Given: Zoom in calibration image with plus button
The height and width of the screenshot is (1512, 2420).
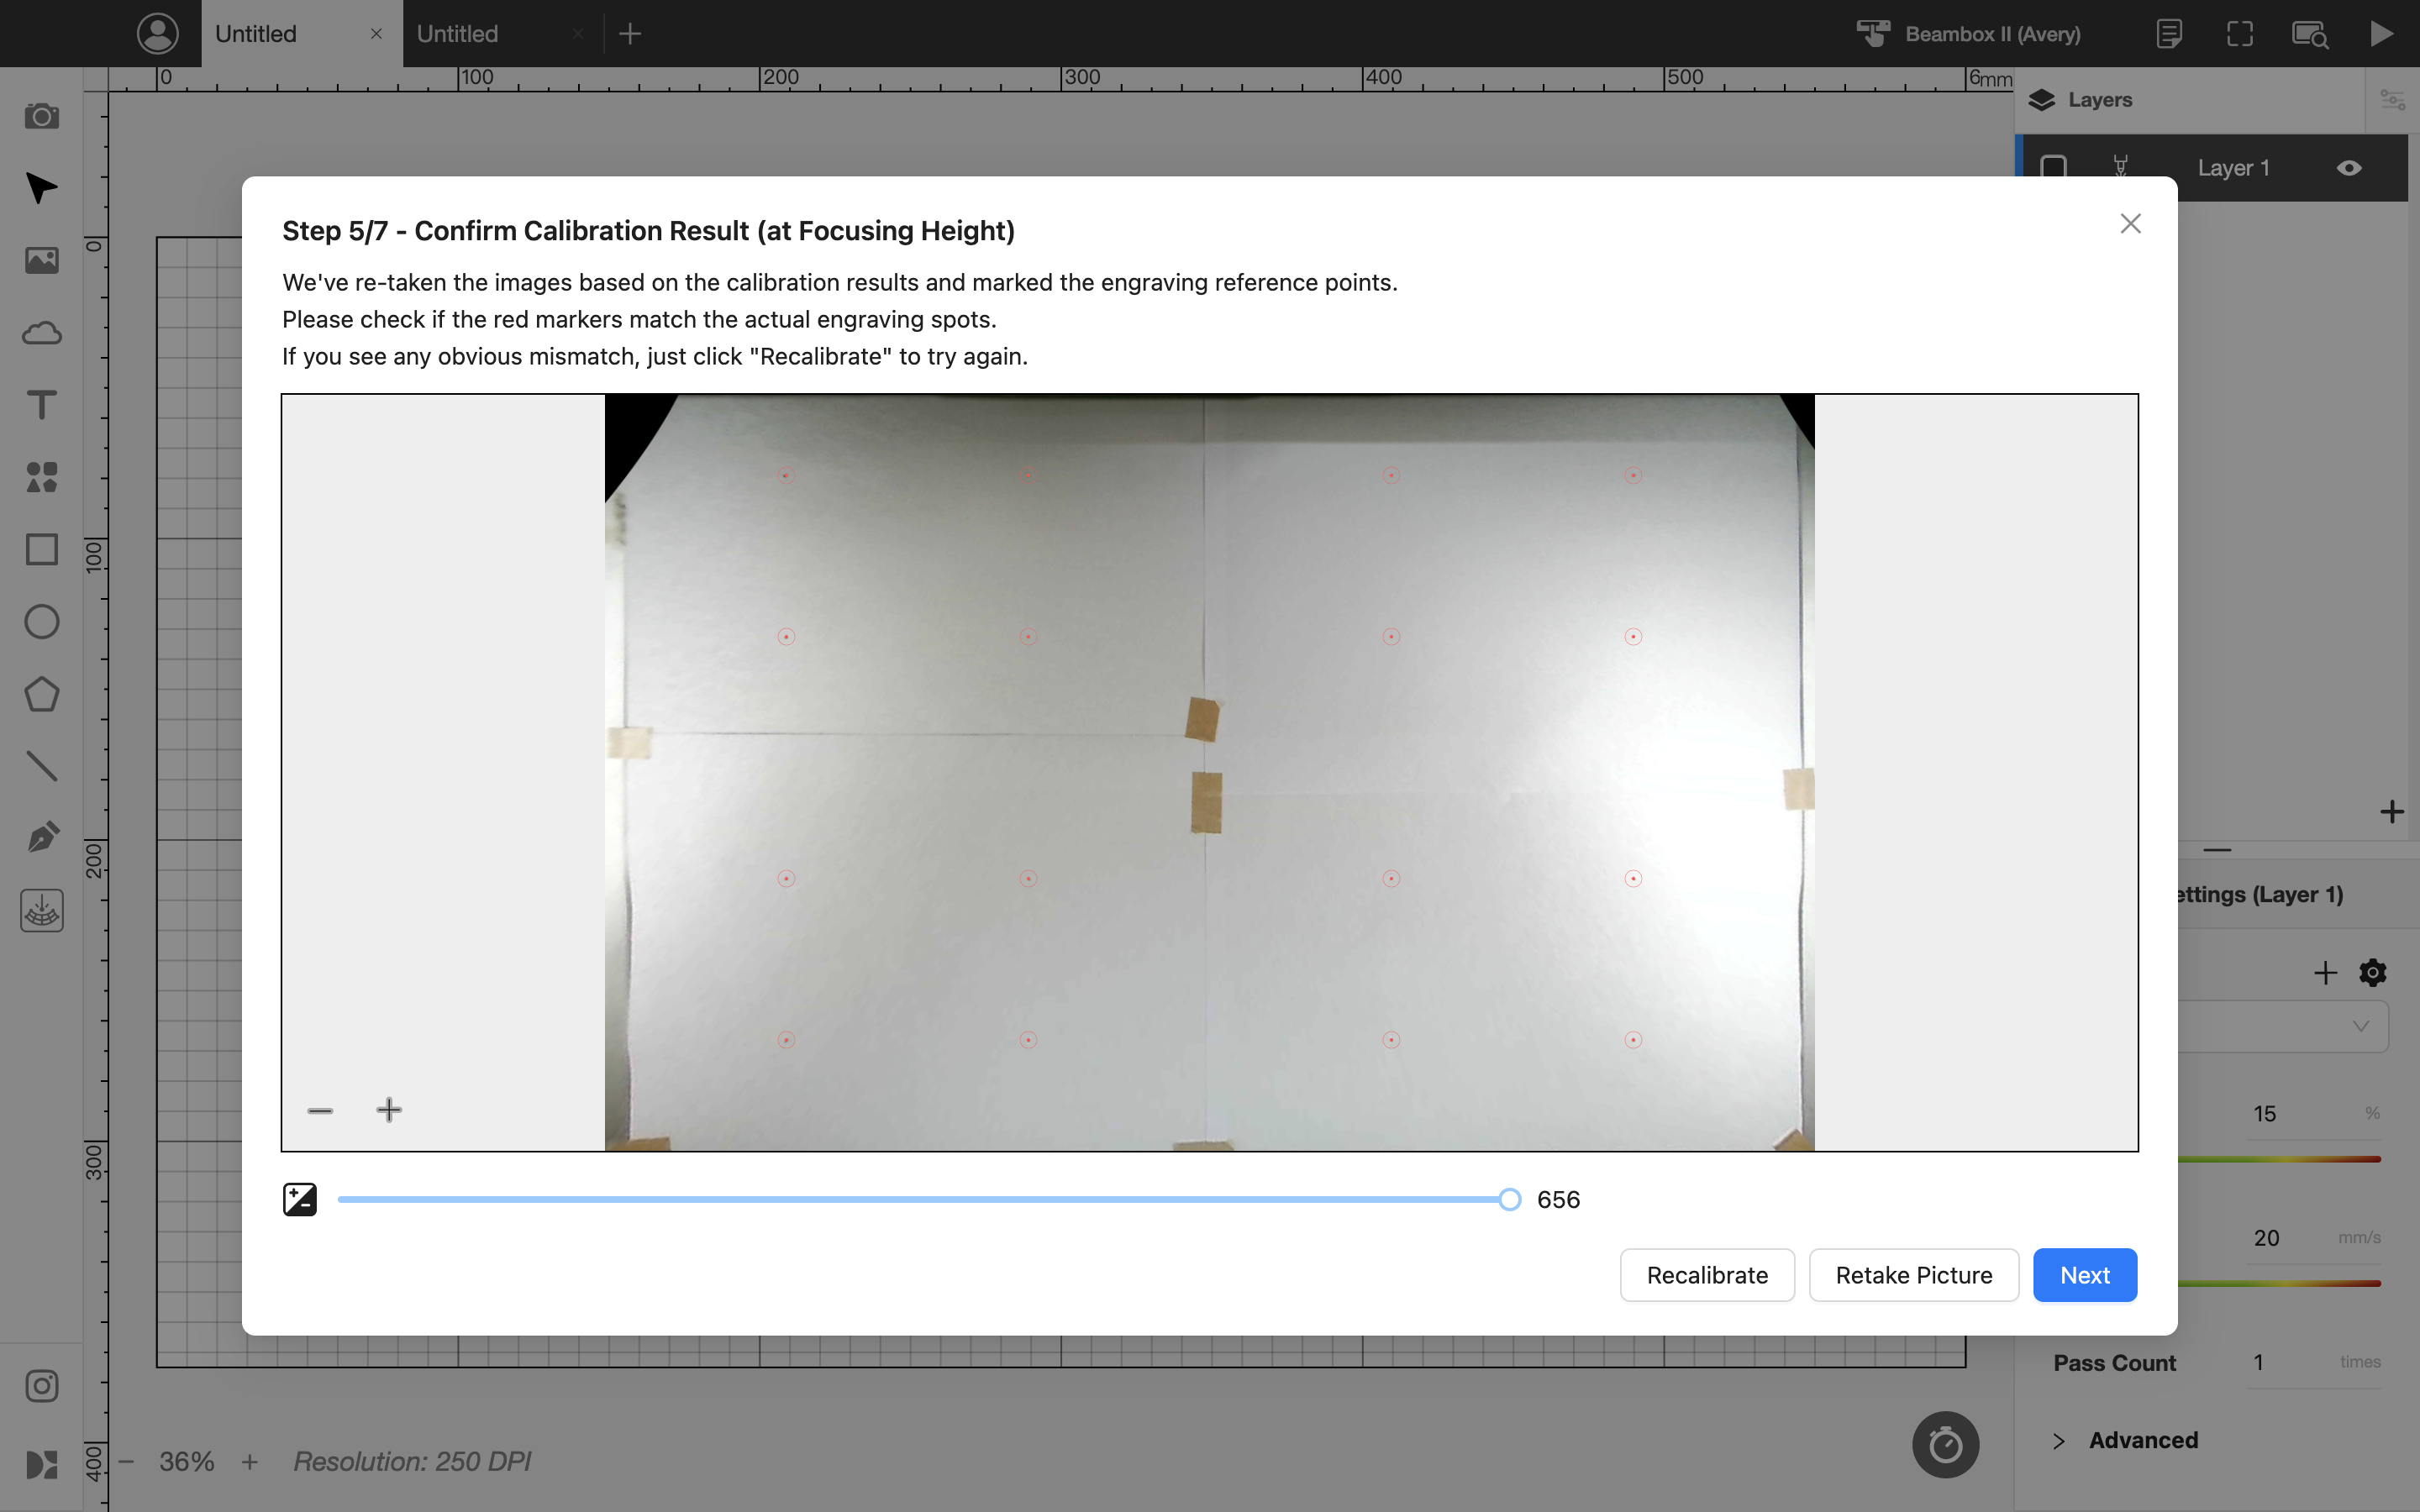Looking at the screenshot, I should 389,1110.
